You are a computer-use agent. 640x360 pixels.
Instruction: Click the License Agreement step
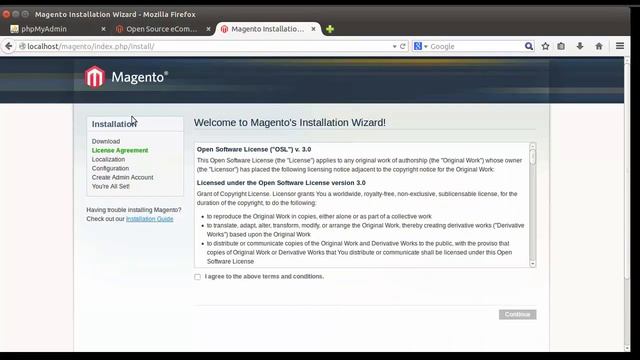pos(120,150)
